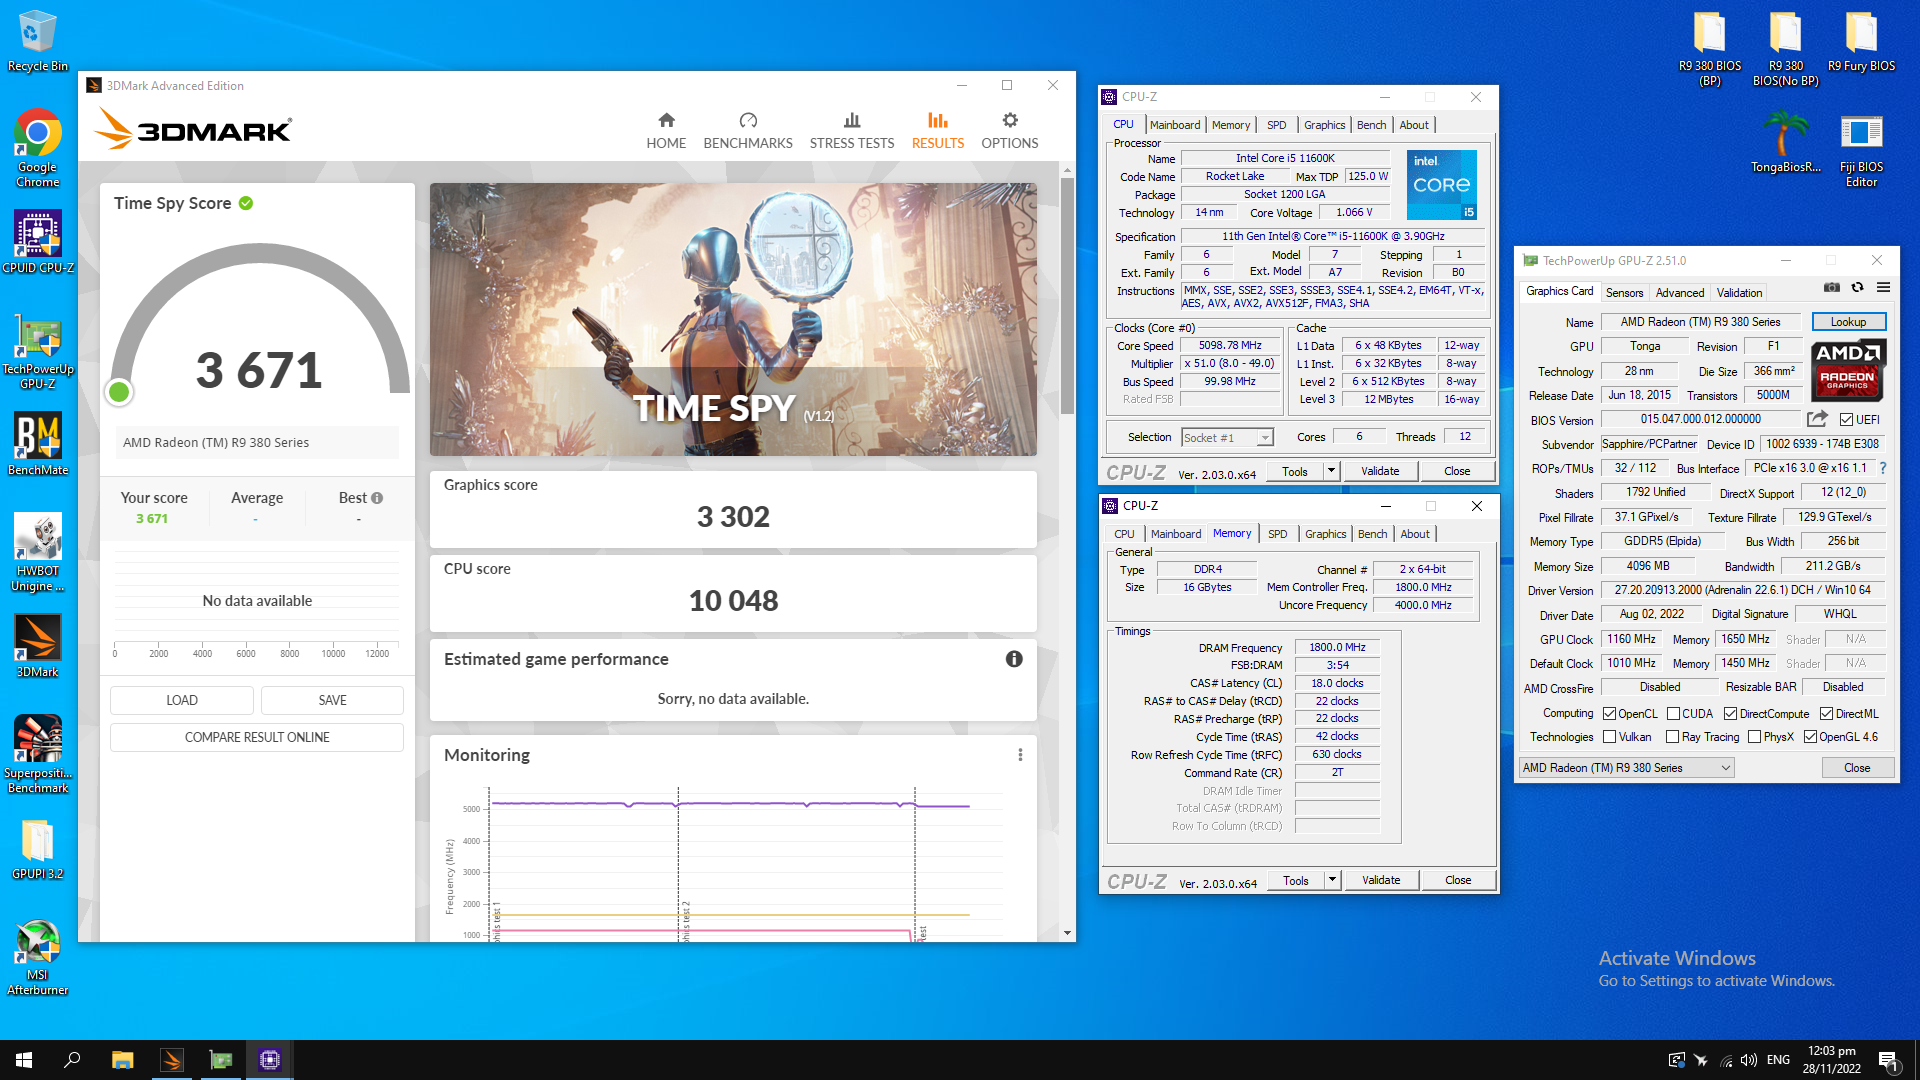Toggle the OpenGL 4.6 checkbox
The width and height of the screenshot is (1920, 1080).
tap(1810, 737)
